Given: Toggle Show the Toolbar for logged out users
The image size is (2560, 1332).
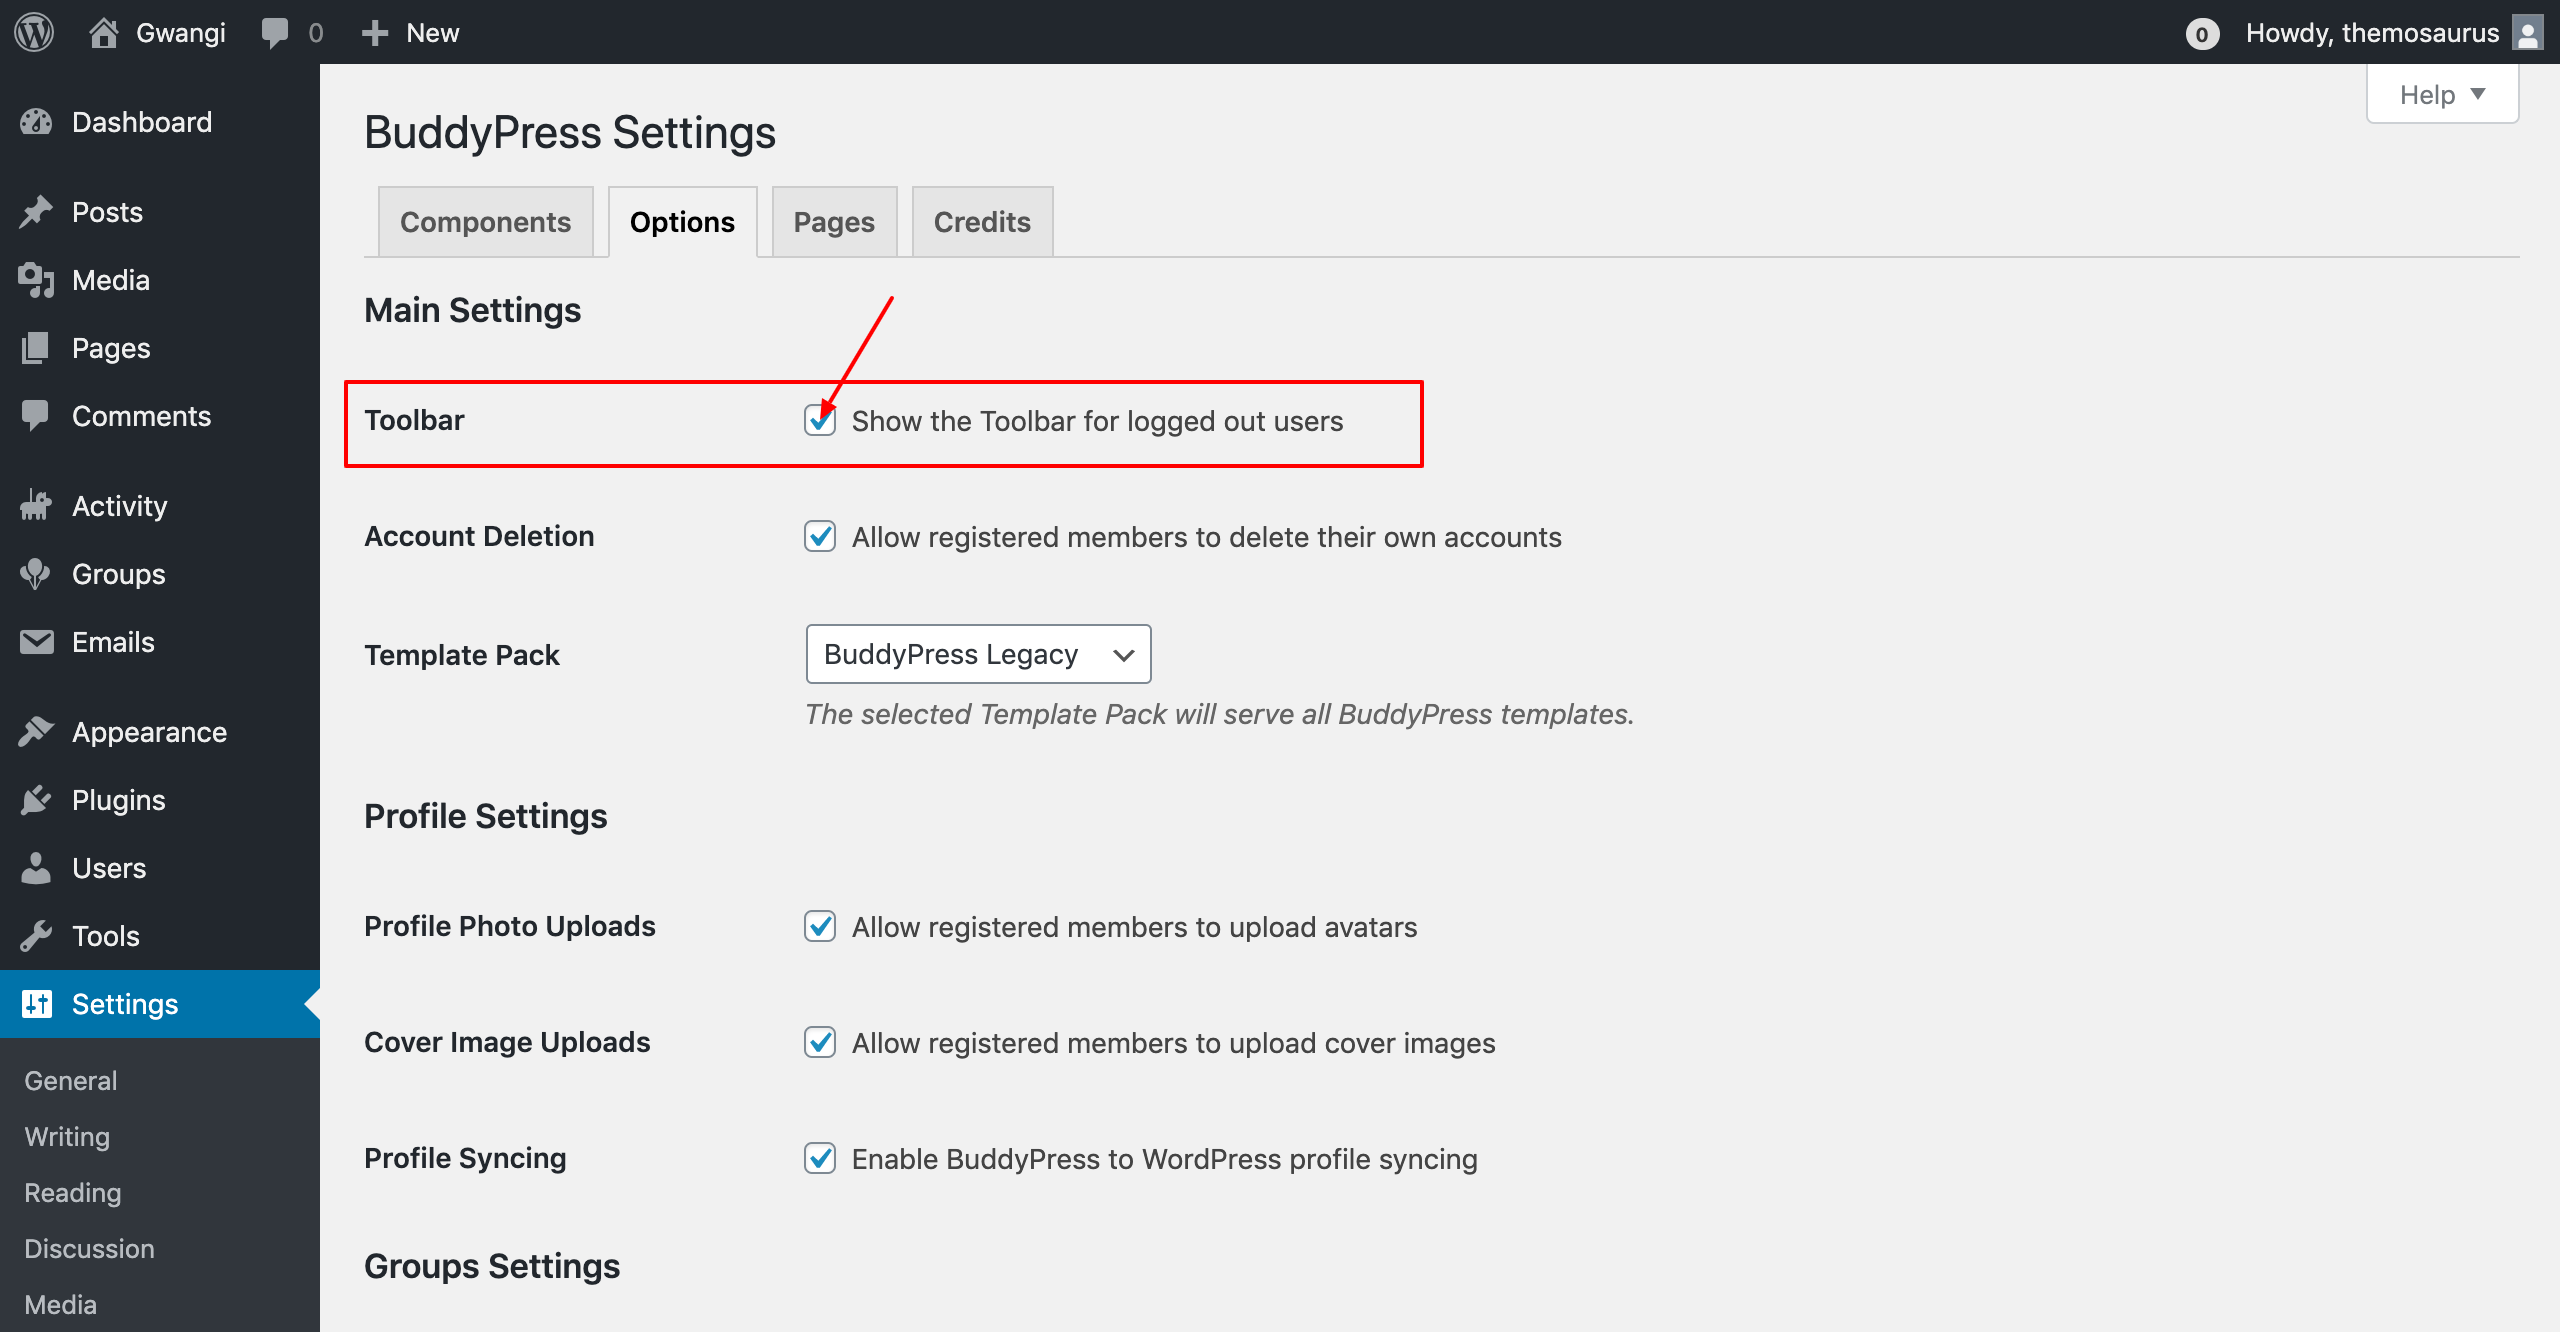Looking at the screenshot, I should pyautogui.click(x=820, y=421).
